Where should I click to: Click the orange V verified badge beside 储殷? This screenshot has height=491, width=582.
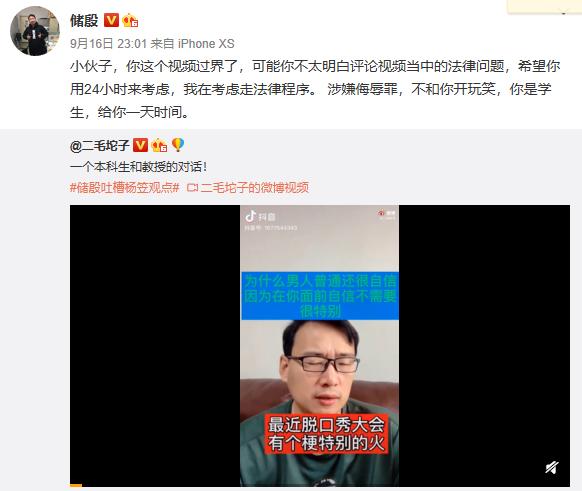point(111,20)
